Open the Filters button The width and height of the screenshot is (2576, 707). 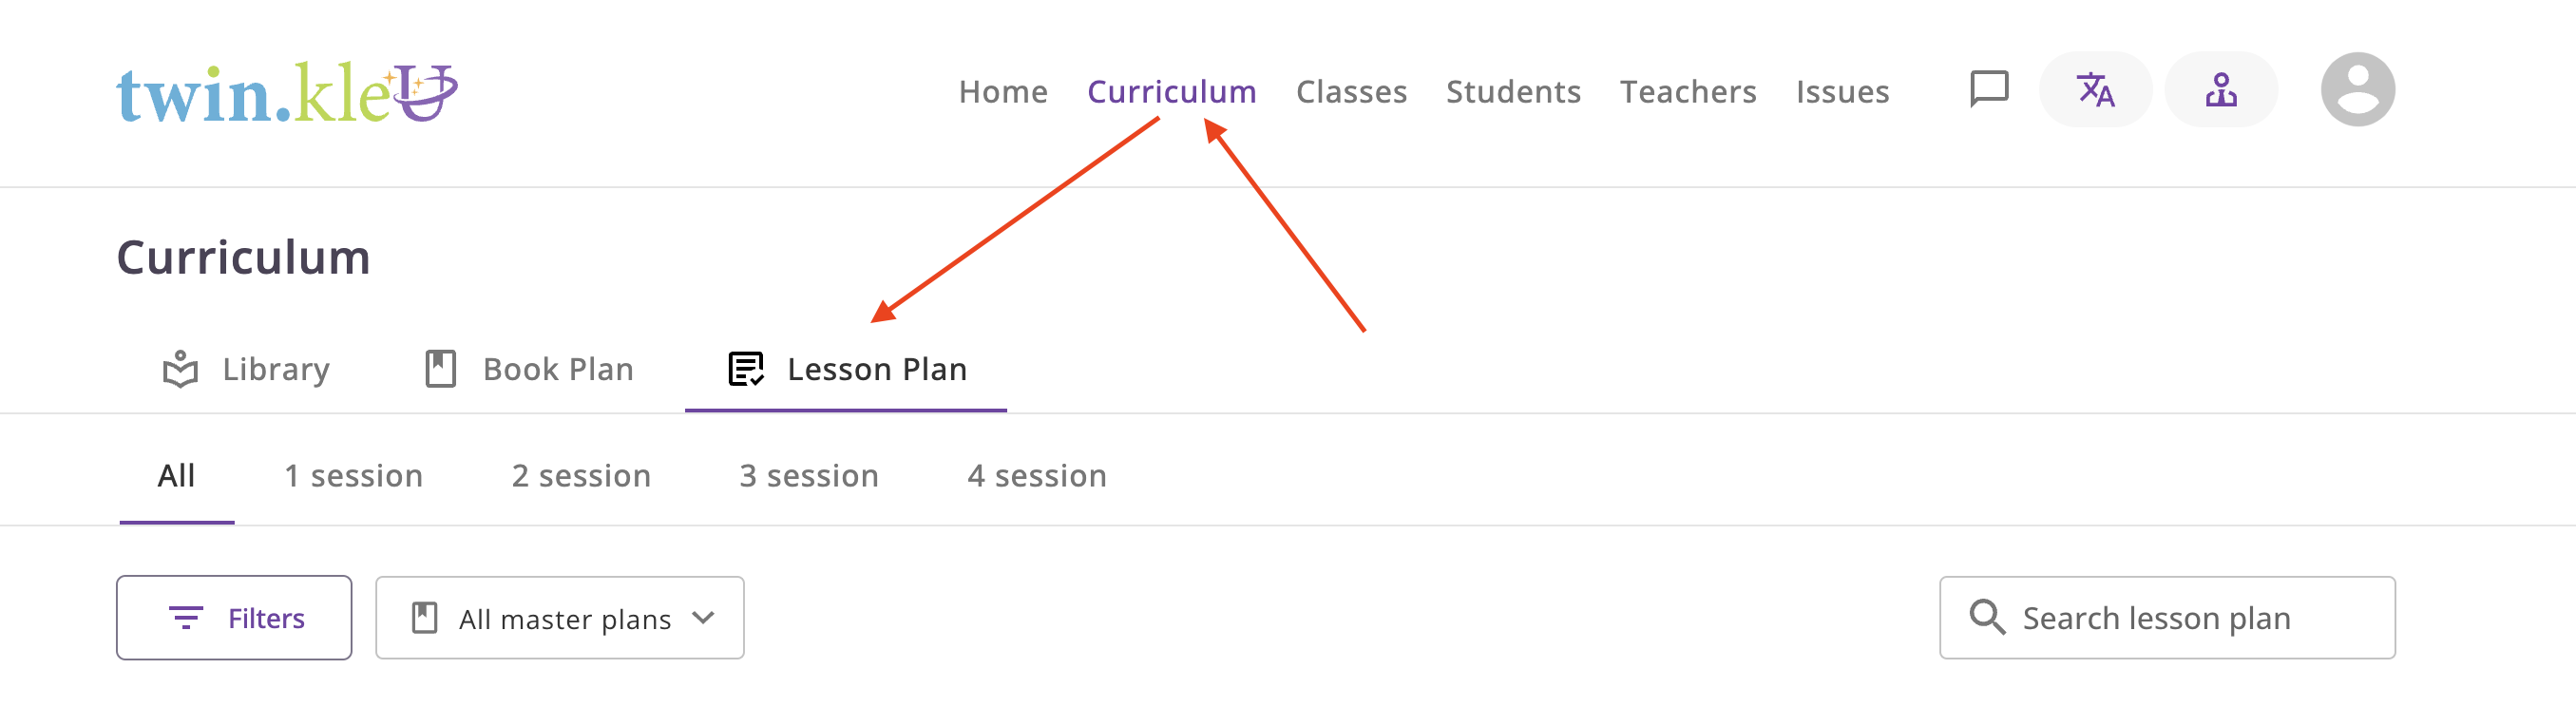234,618
